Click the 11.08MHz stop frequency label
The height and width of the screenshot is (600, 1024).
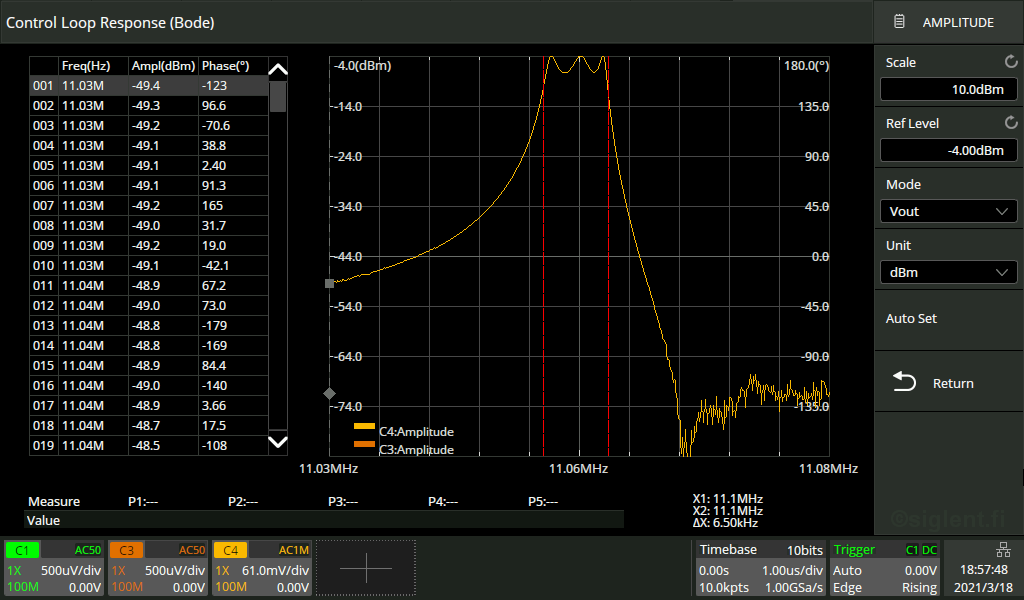pos(828,469)
